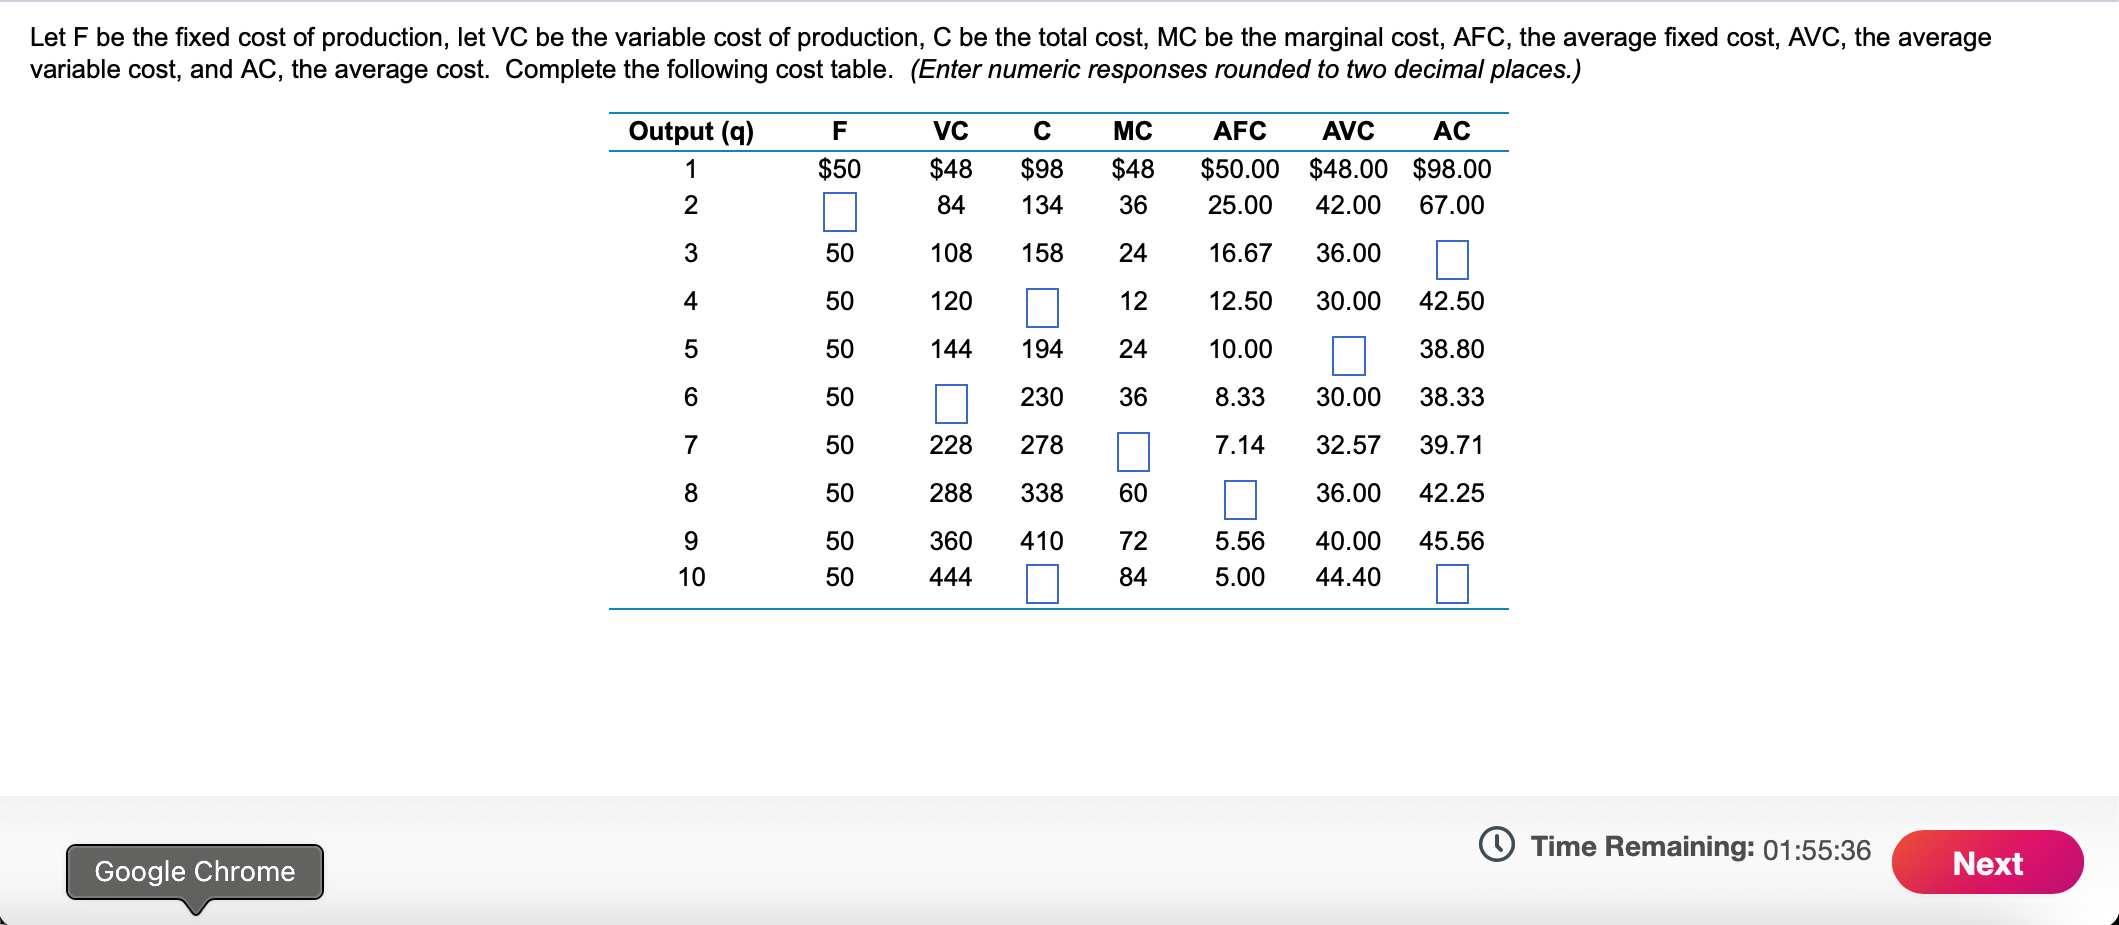Click the '5.56' AFC value in row 9
Screen dimensions: 2119x925
[x=1240, y=541]
